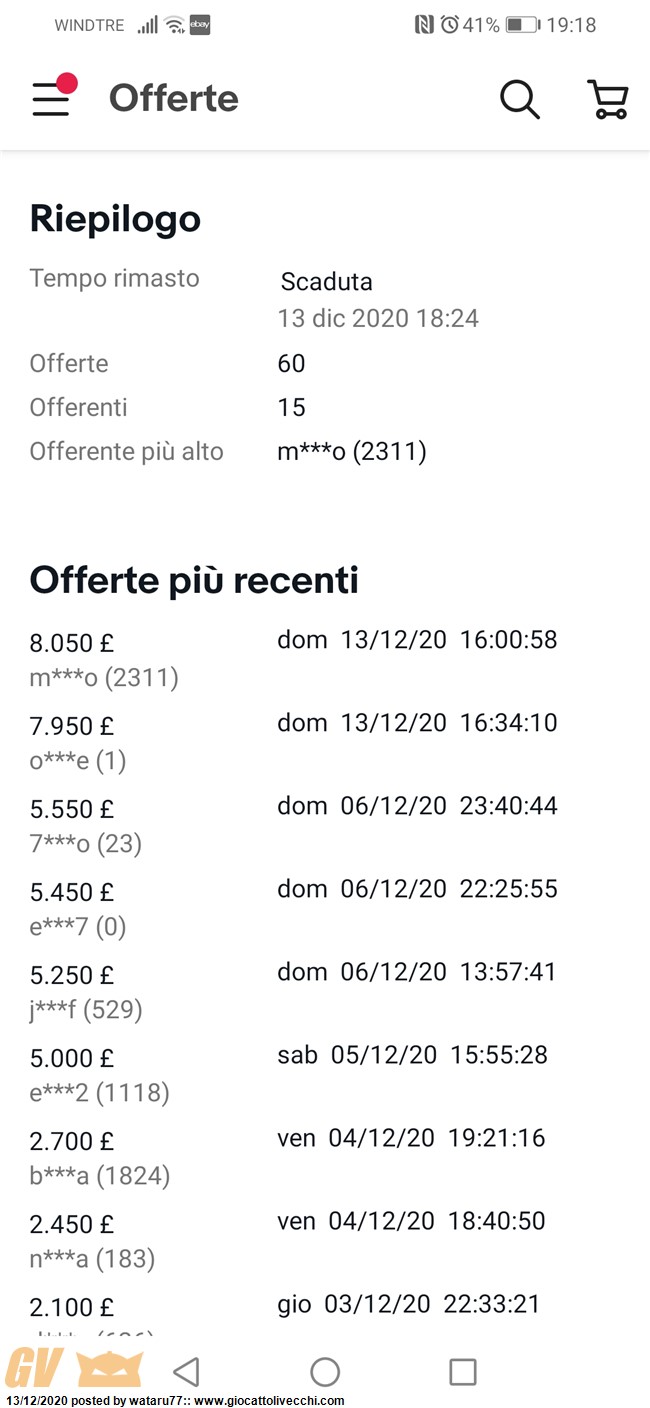The height and width of the screenshot is (1408, 650).
Task: Tap the Wi-Fi status icon
Action: tap(175, 25)
